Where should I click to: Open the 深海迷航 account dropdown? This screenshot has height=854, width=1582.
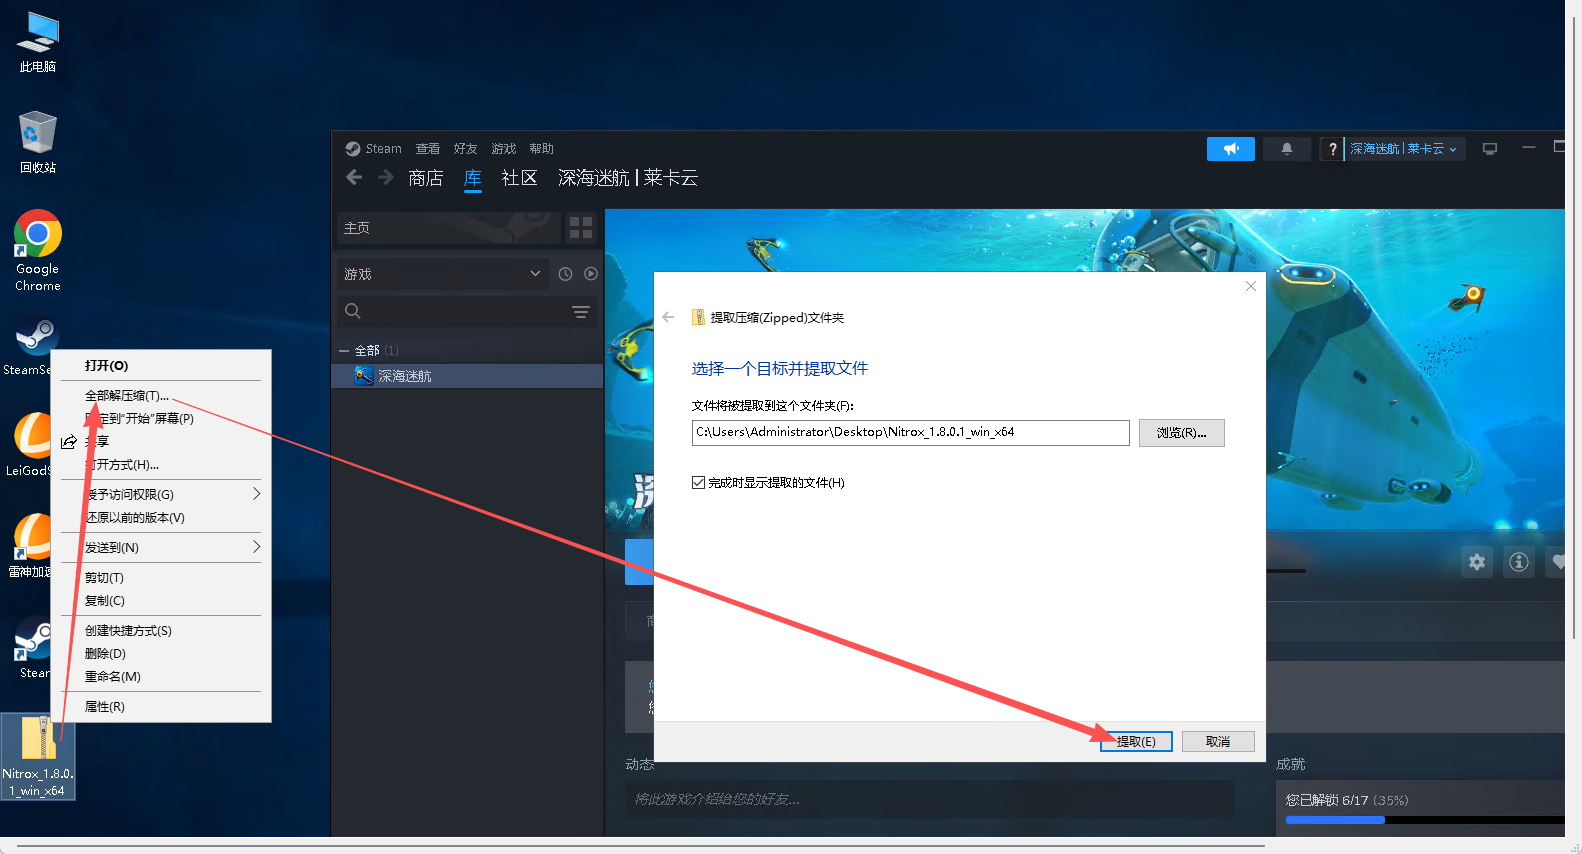[x=1403, y=149]
